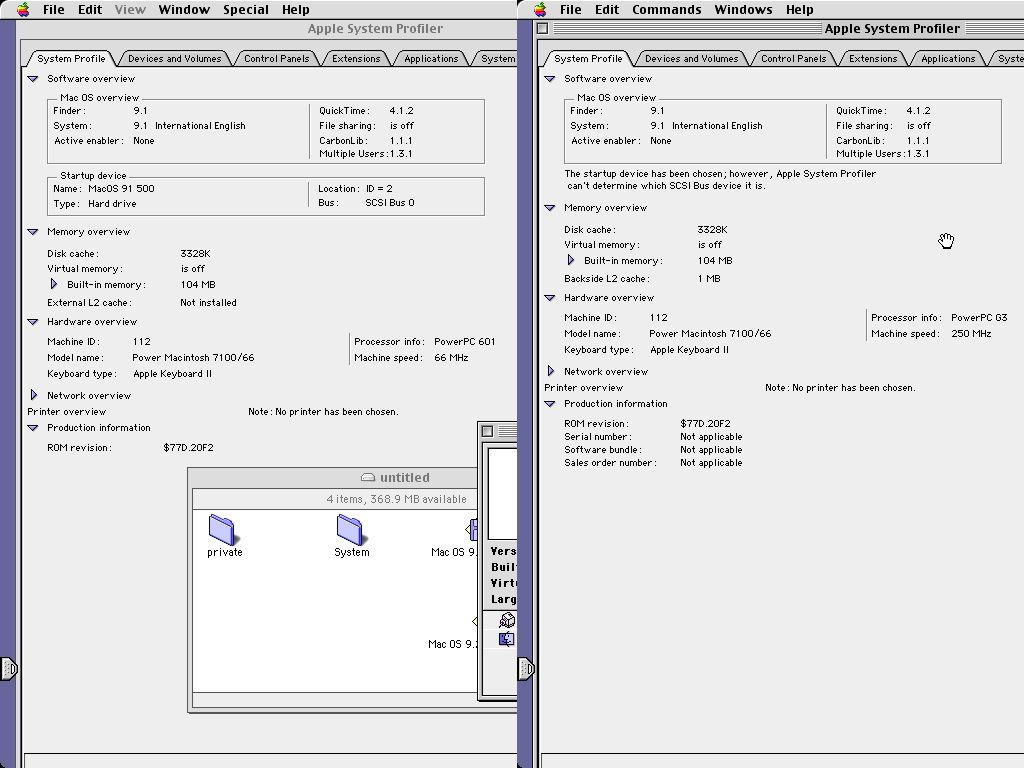The height and width of the screenshot is (768, 1024).
Task: Click the Apple logo in the menu bar containing Commands
Action: click(540, 9)
